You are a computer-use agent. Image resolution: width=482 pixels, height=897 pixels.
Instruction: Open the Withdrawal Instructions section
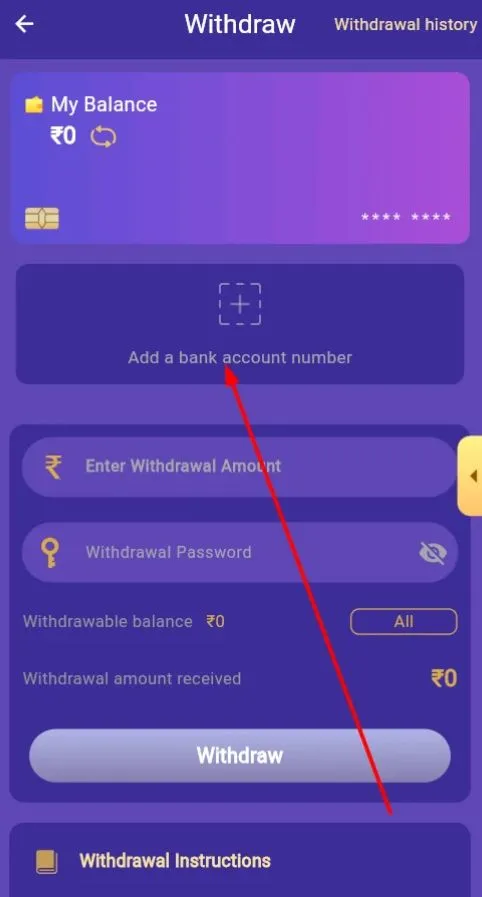240,860
